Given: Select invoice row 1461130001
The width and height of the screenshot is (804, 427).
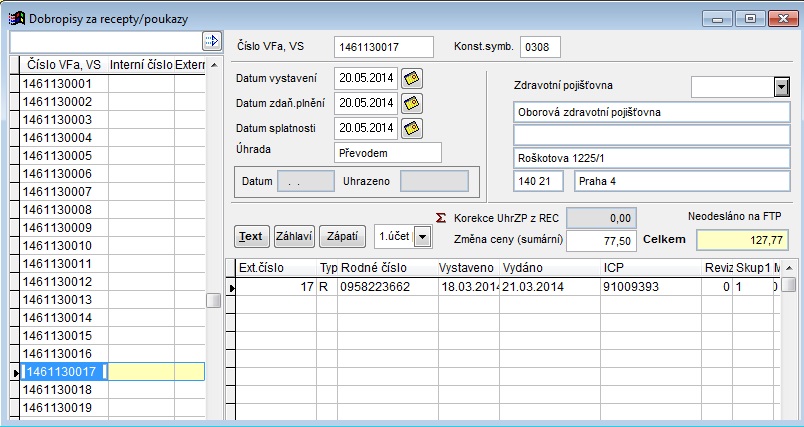Looking at the screenshot, I should tap(112, 84).
